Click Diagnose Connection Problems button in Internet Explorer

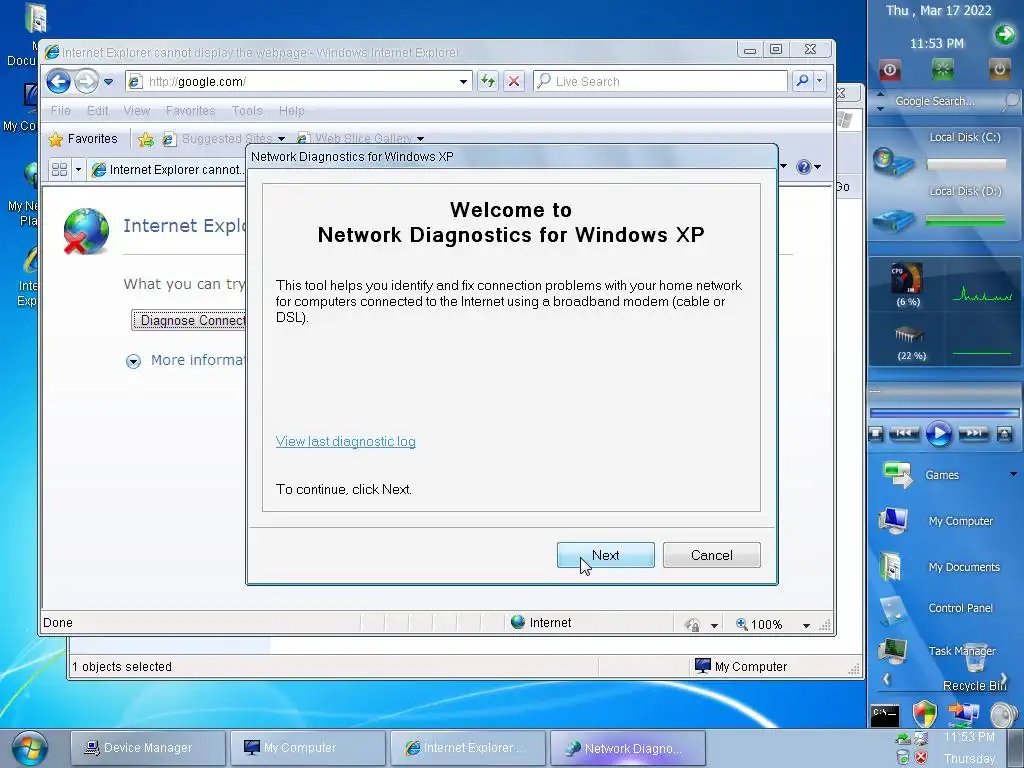(x=189, y=320)
